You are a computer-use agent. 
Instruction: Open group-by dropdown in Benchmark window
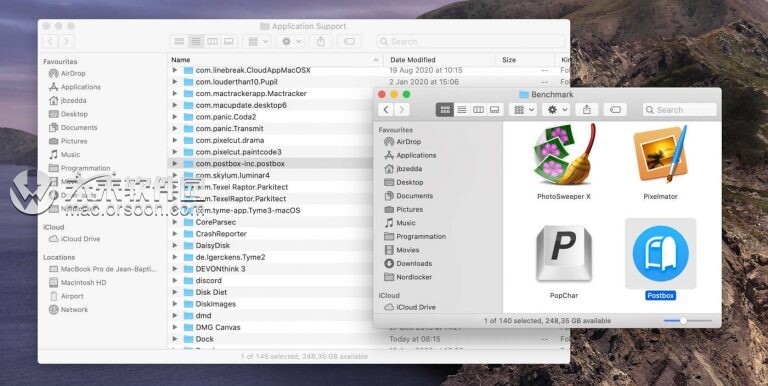click(x=523, y=110)
